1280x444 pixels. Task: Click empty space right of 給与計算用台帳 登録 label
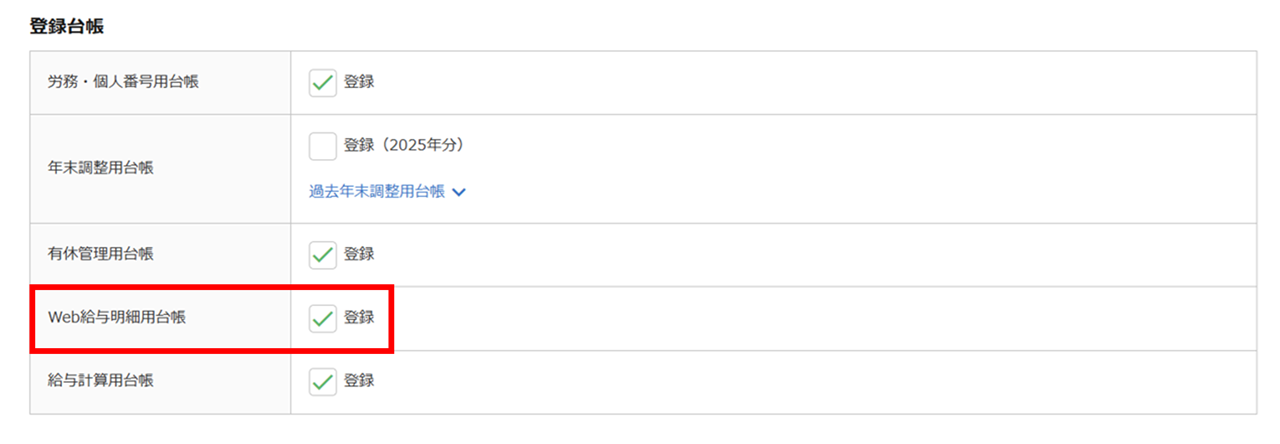[x=800, y=381]
